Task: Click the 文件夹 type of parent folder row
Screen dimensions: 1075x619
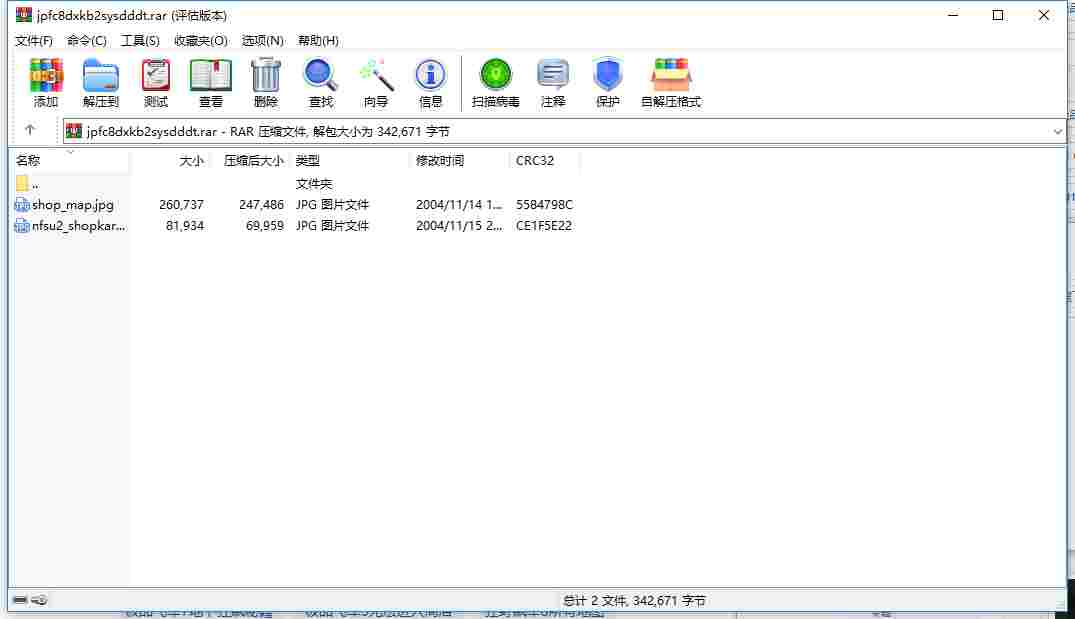Action: (313, 184)
